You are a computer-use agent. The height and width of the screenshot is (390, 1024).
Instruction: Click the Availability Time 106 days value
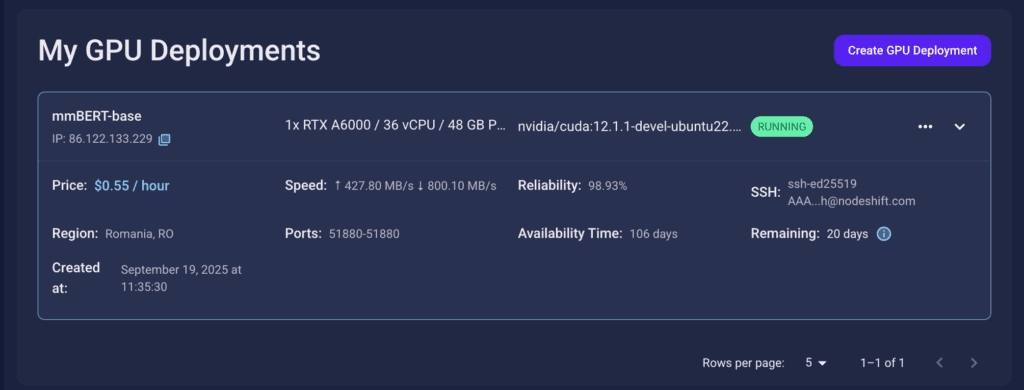click(654, 234)
